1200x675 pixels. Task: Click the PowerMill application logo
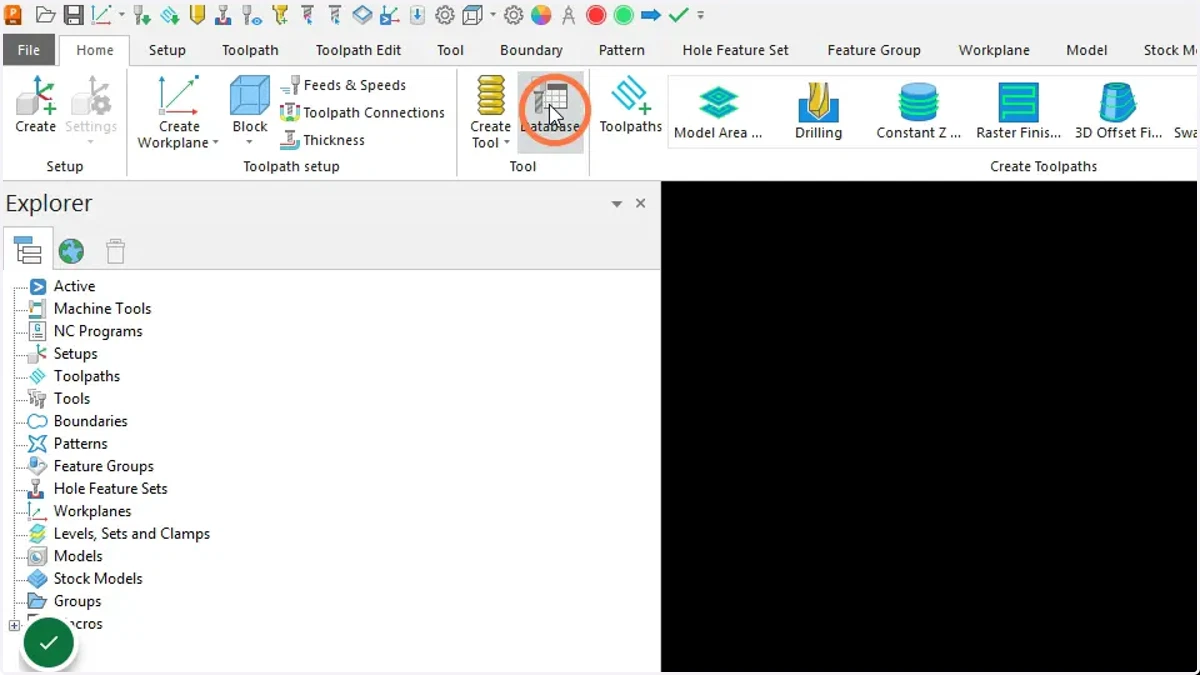[x=13, y=15]
